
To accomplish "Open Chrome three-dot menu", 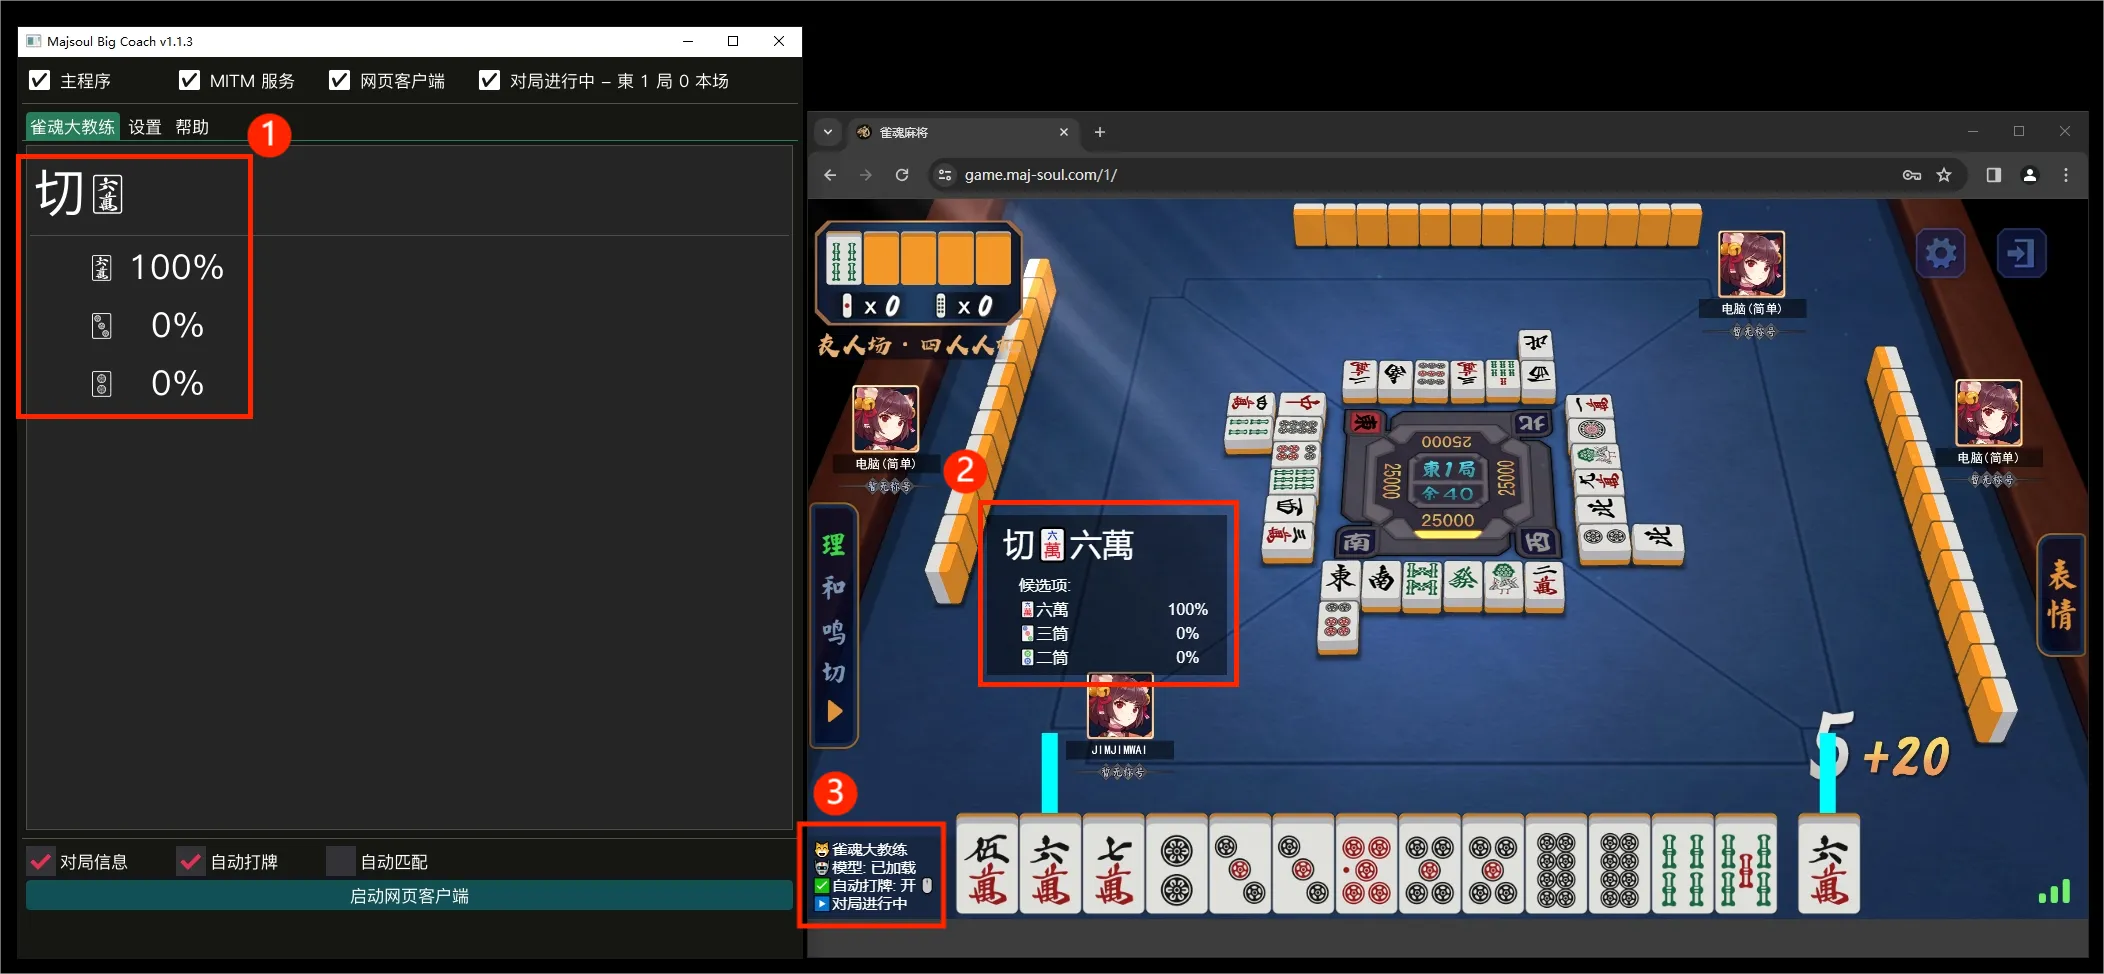I will 2066,175.
